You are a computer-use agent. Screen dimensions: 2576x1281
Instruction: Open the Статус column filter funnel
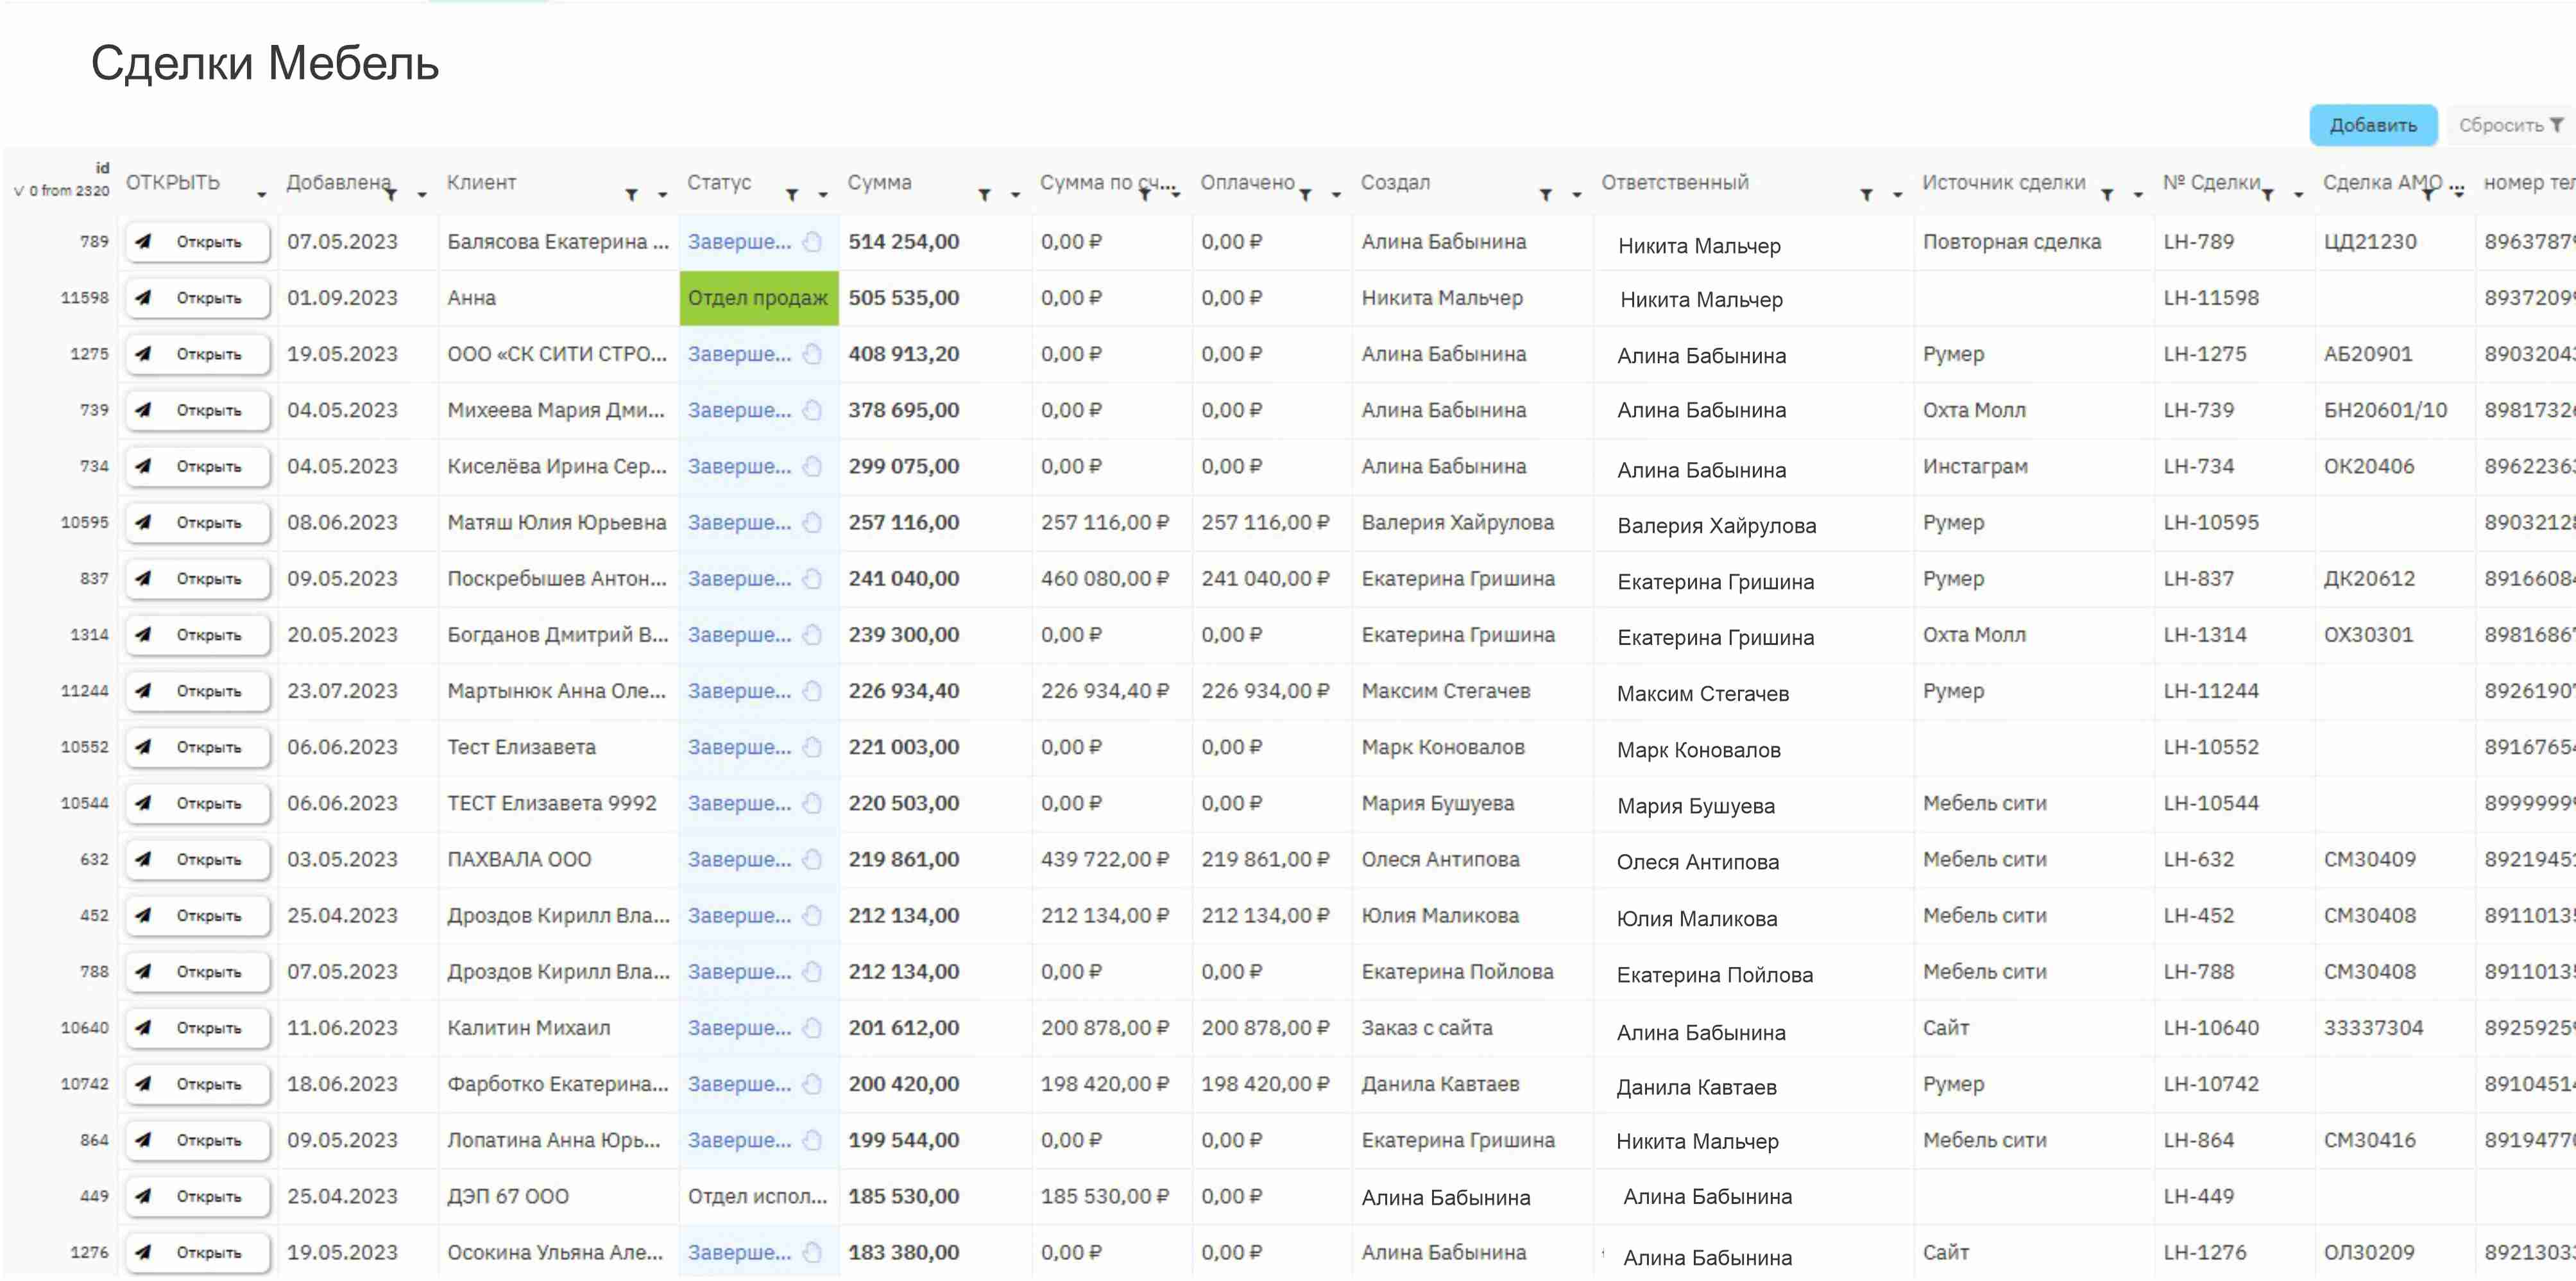(x=792, y=195)
